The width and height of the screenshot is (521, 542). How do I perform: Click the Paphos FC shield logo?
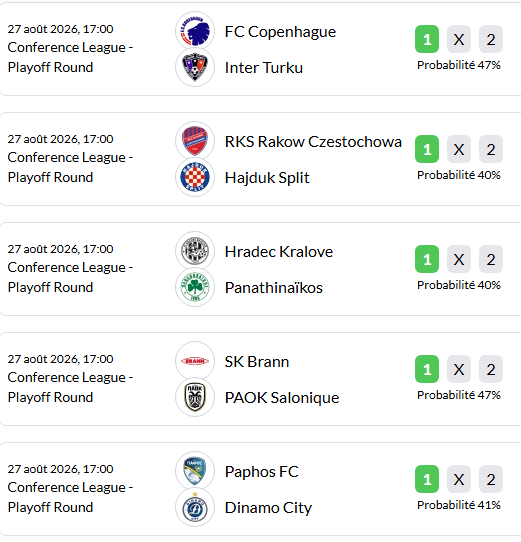tap(195, 471)
